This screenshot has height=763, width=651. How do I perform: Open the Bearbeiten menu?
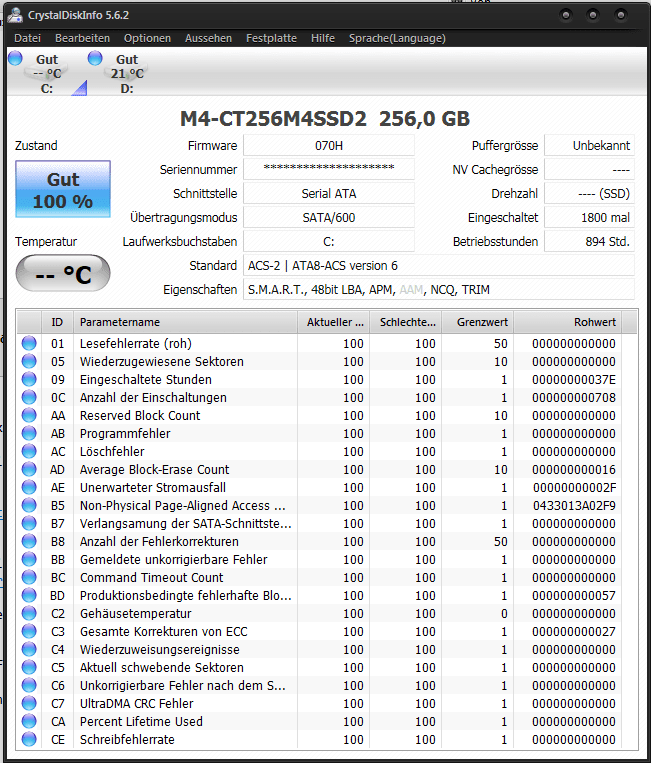[82, 38]
